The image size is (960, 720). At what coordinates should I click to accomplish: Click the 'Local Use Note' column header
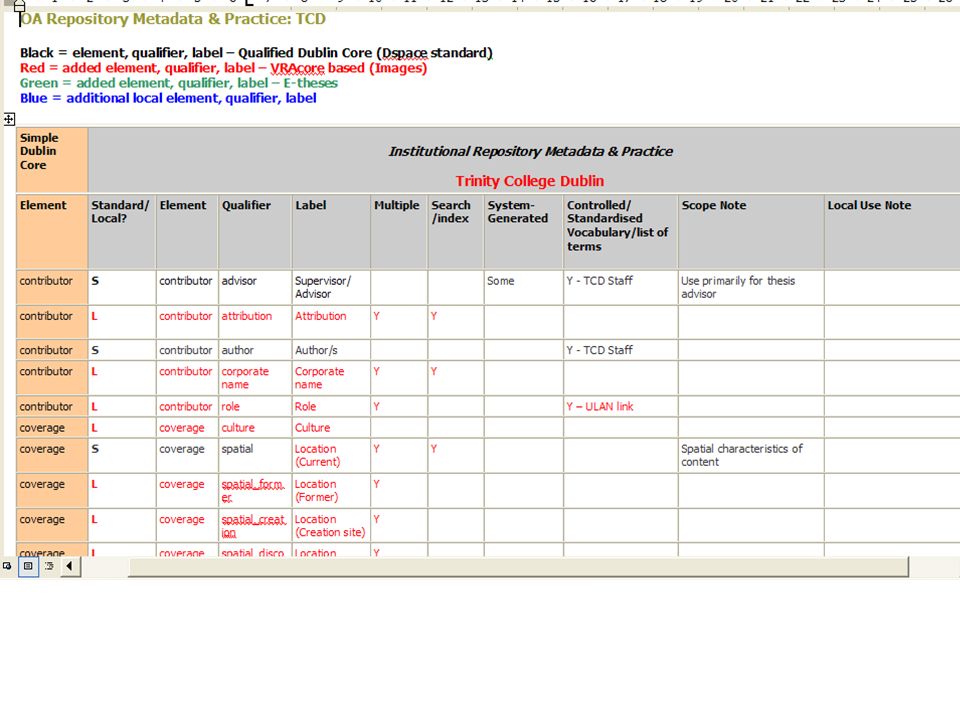pos(892,231)
